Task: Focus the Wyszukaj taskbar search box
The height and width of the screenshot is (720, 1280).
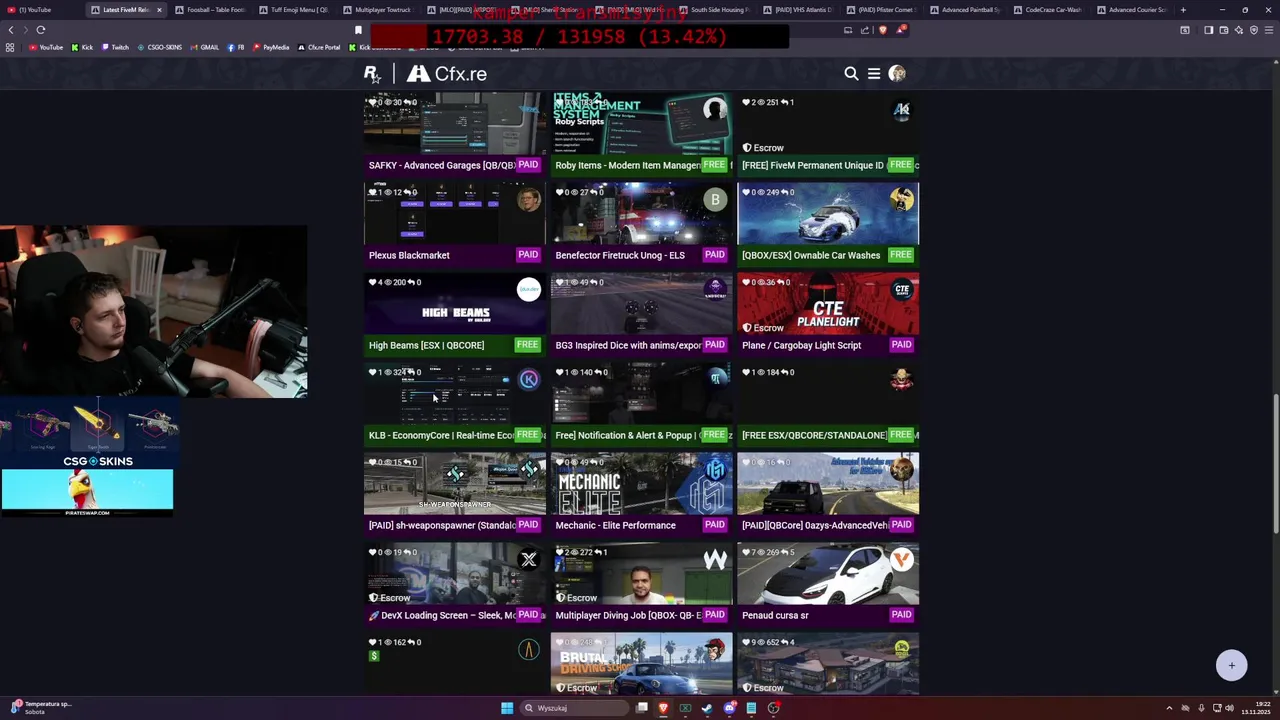Action: click(572, 708)
